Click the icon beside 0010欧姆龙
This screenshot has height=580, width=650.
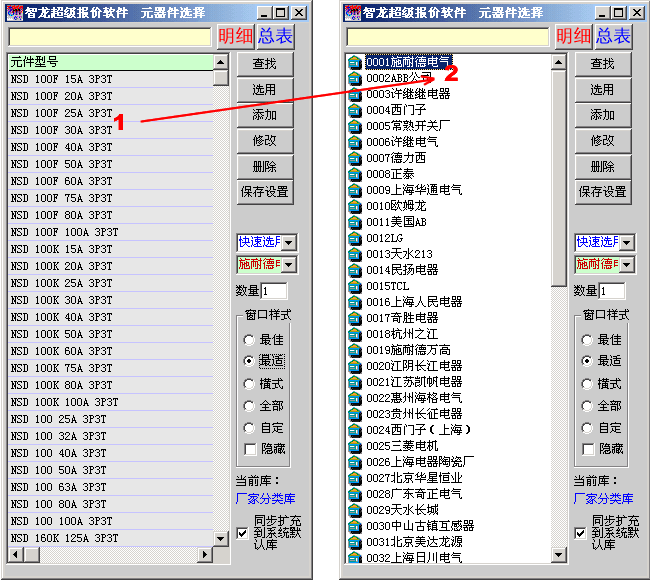tap(355, 206)
